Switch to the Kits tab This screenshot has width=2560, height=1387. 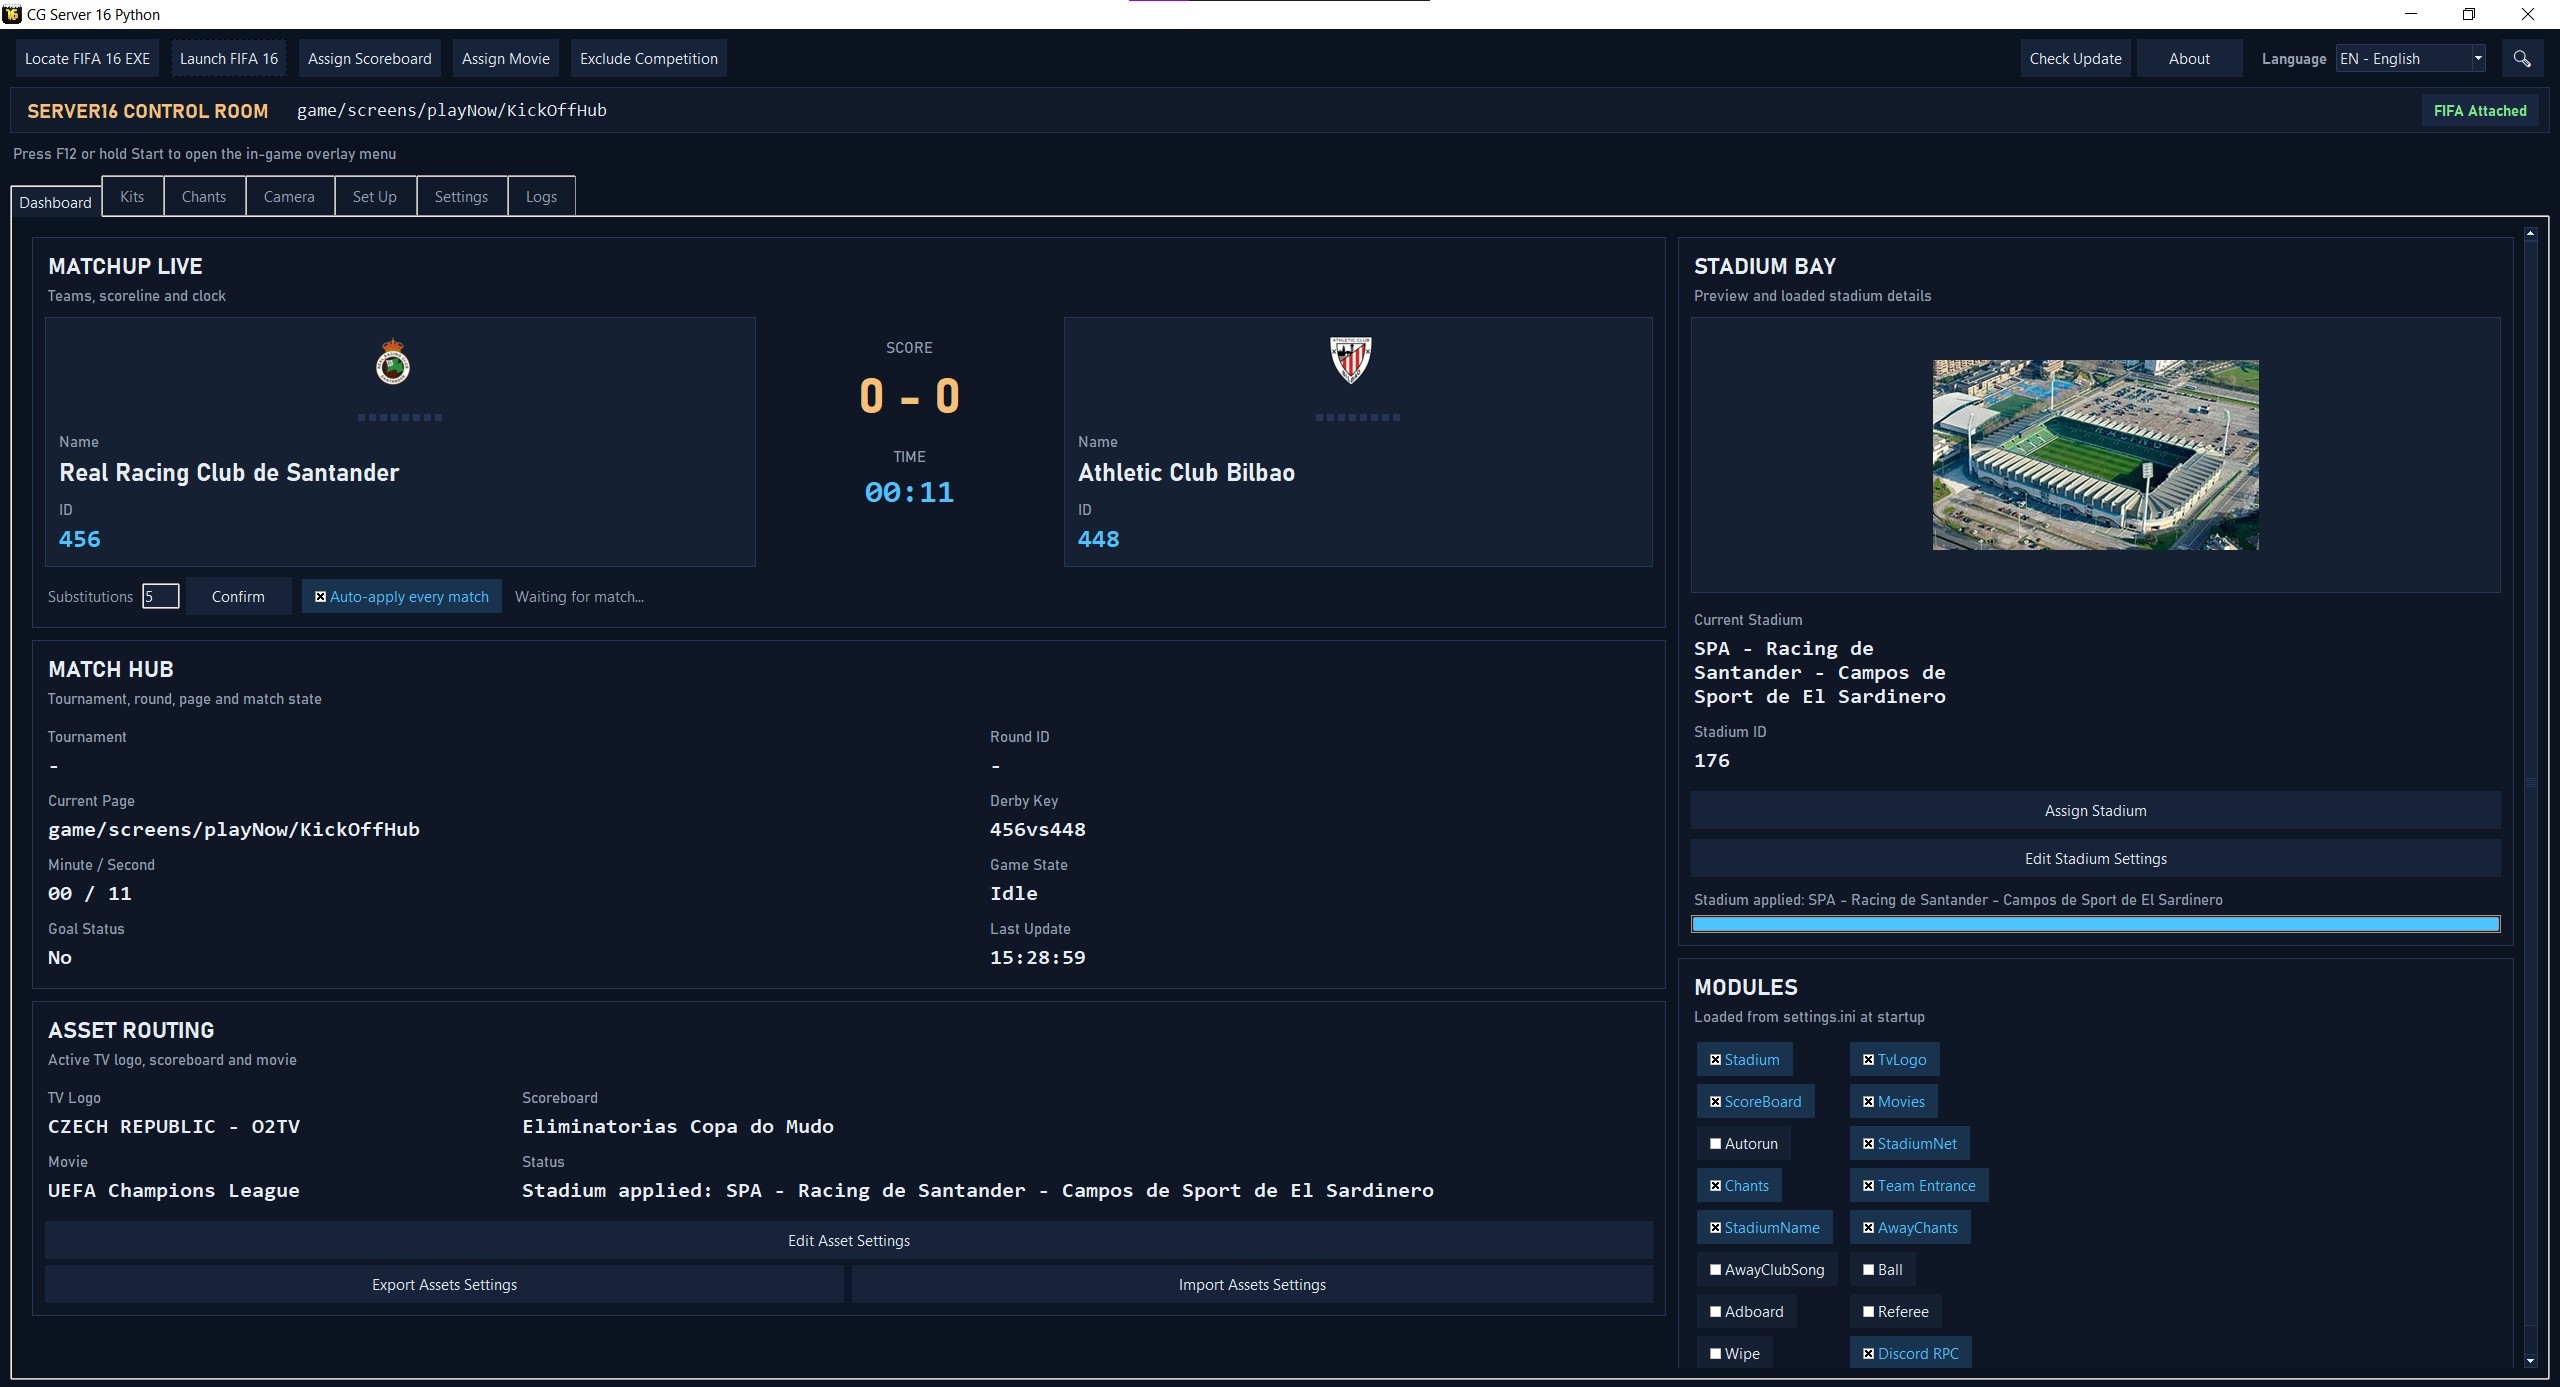click(132, 196)
